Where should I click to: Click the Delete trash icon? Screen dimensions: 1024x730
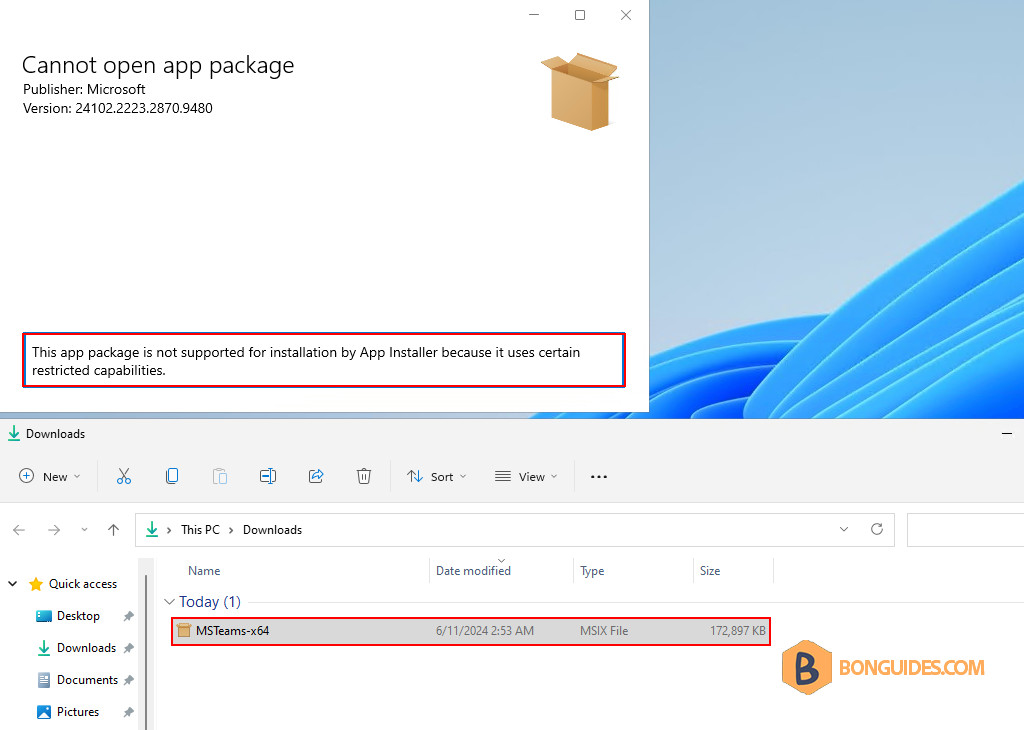[x=364, y=476]
